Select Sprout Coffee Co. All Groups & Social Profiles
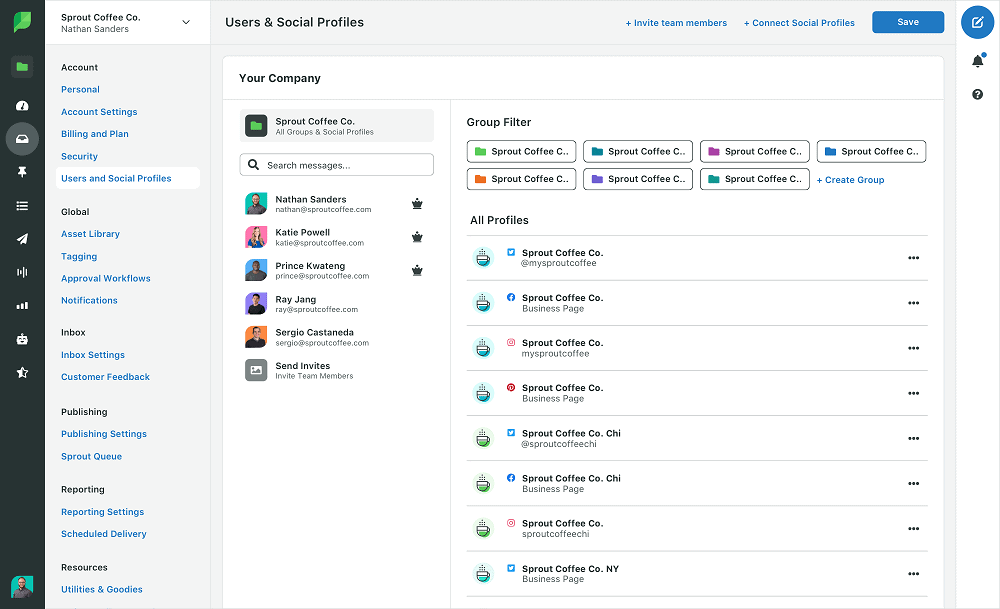1000x609 pixels. click(337, 126)
